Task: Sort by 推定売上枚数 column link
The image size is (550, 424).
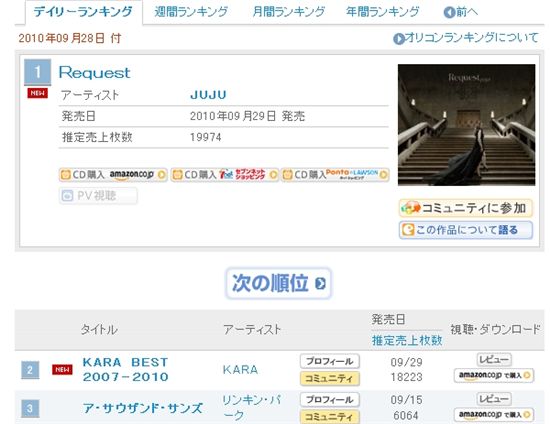Action: [407, 340]
